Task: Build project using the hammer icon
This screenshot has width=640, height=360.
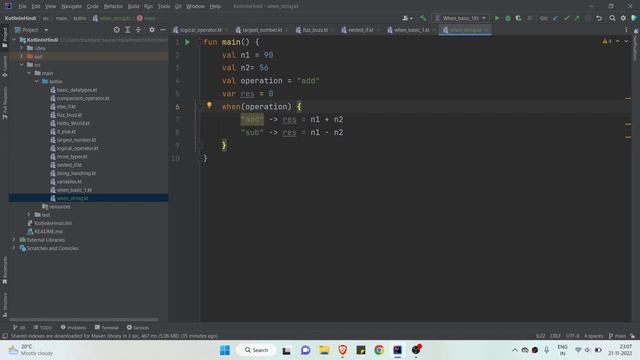Action: 423,18
